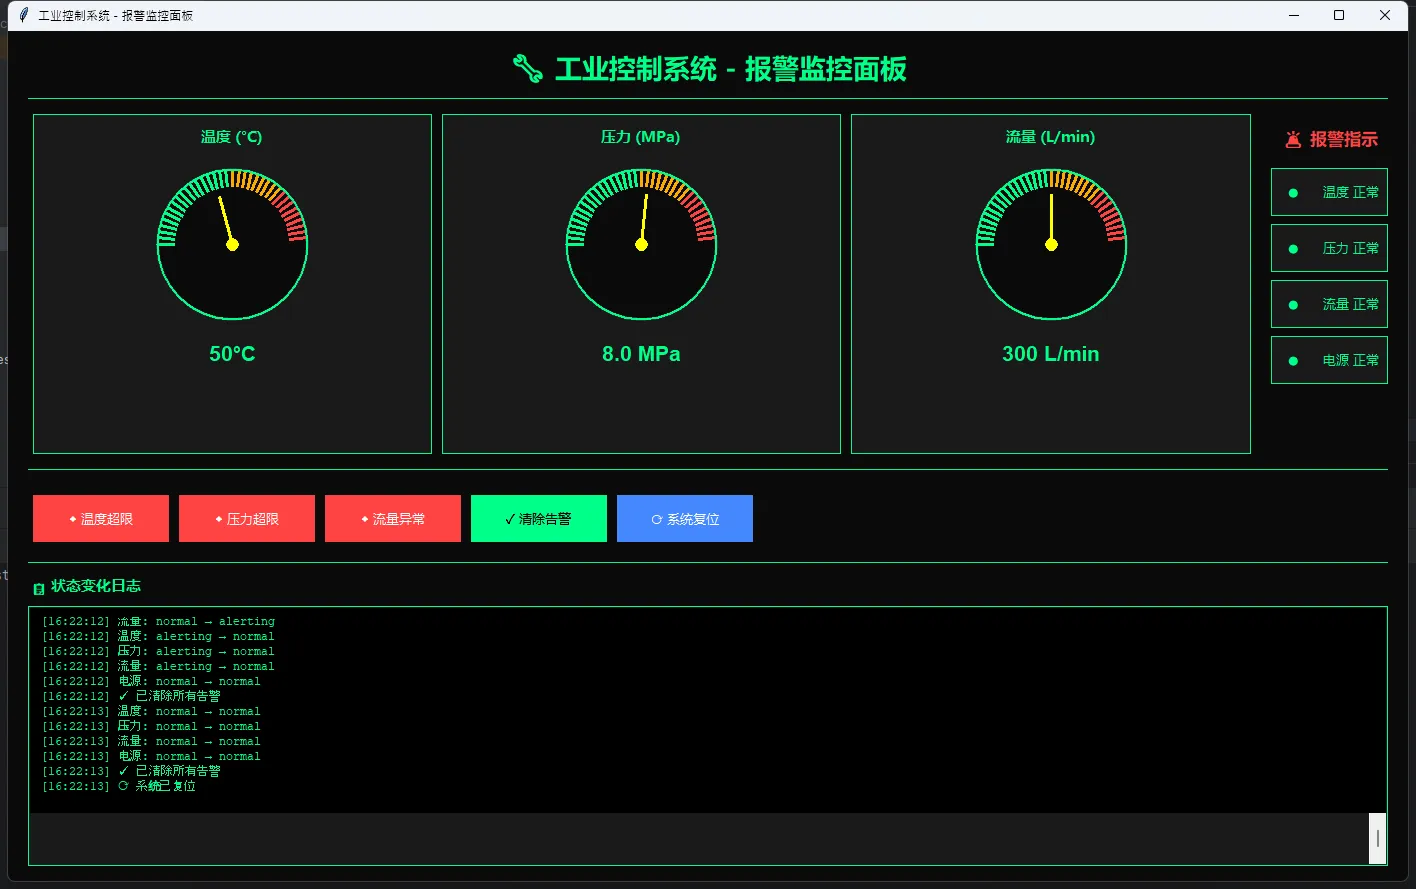Click the flow gauge dial
This screenshot has height=889, width=1416.
[1051, 244]
